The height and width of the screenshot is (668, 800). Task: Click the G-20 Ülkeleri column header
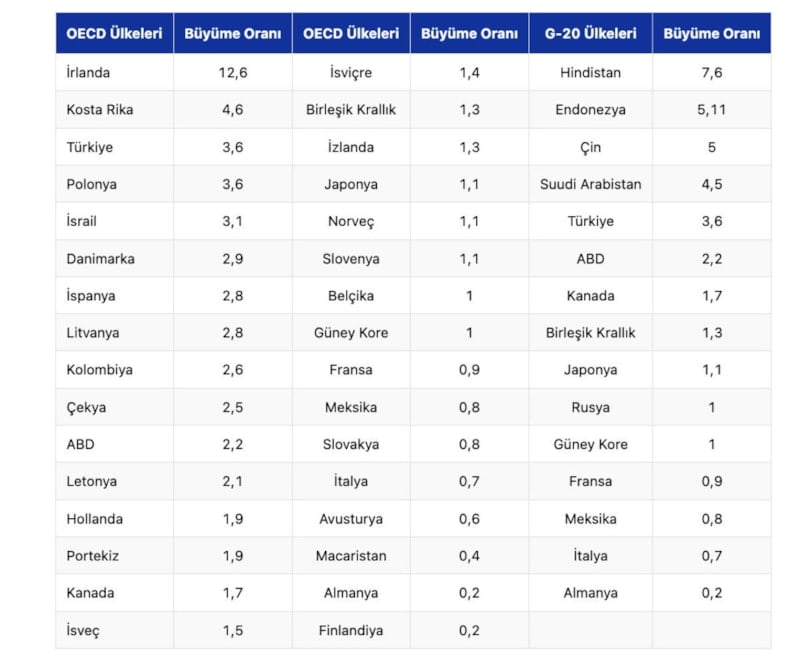pos(590,33)
